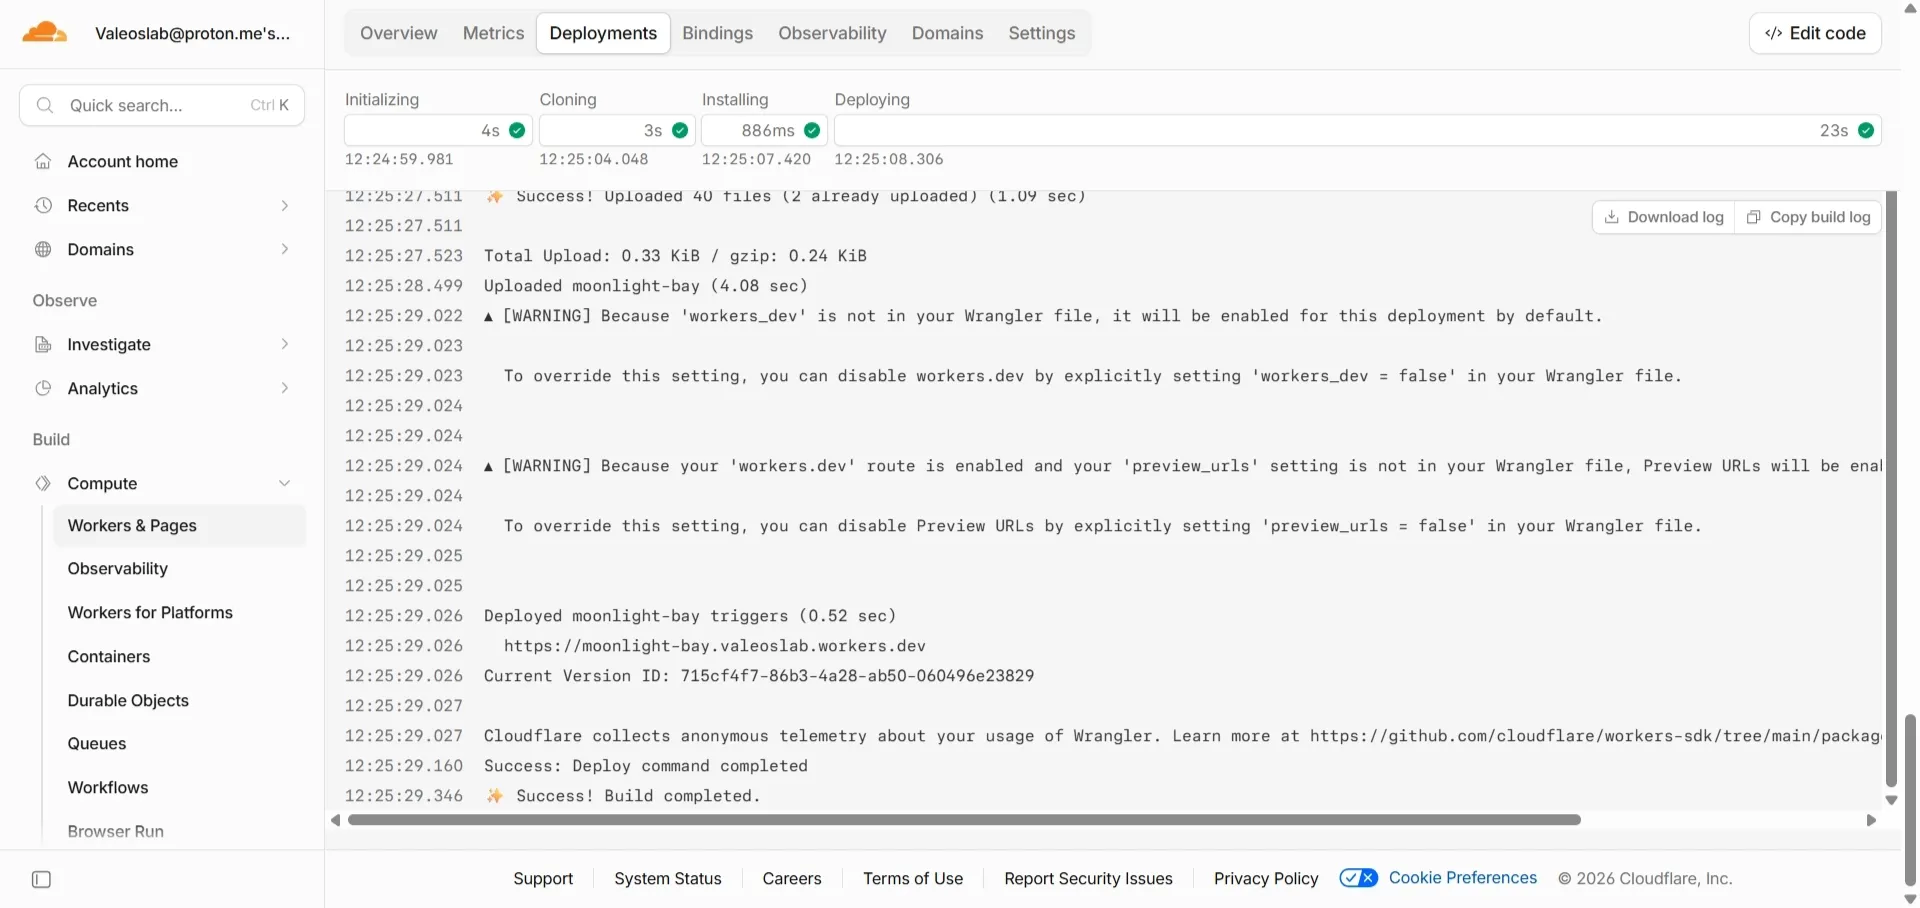This screenshot has height=908, width=1920.
Task: Click the Support footer link
Action: (x=543, y=878)
